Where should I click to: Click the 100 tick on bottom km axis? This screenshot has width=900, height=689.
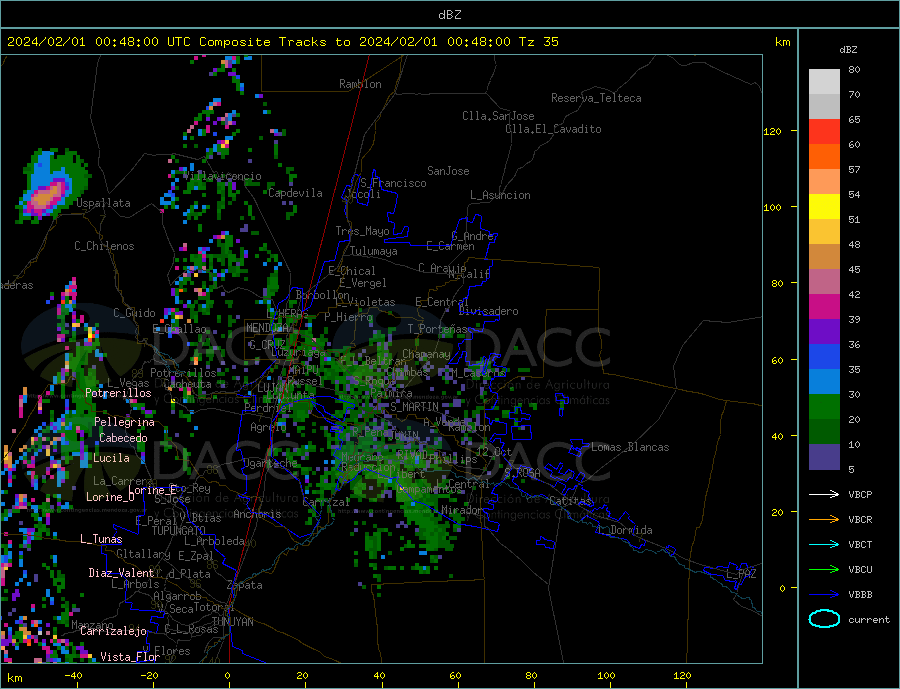pos(606,676)
